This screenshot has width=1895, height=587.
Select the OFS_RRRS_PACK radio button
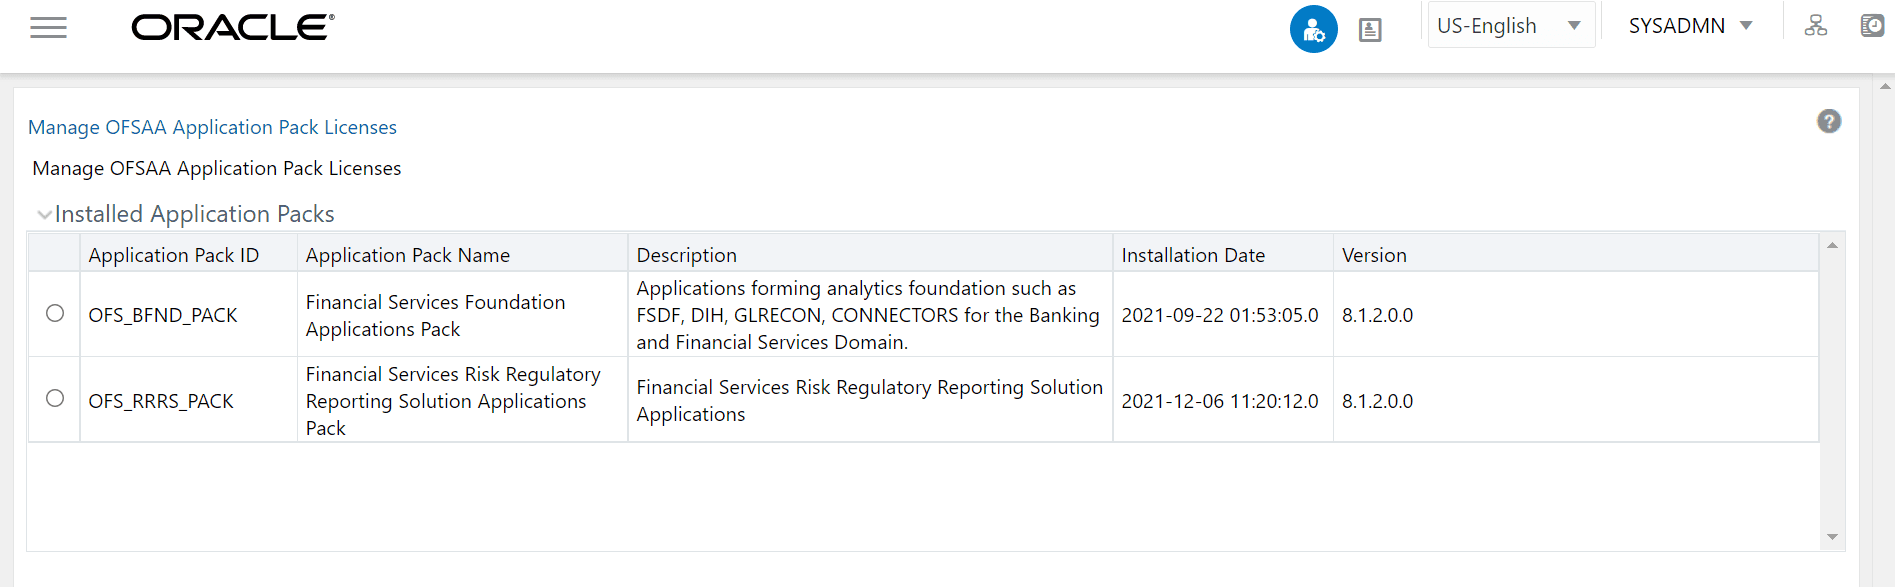tap(55, 399)
